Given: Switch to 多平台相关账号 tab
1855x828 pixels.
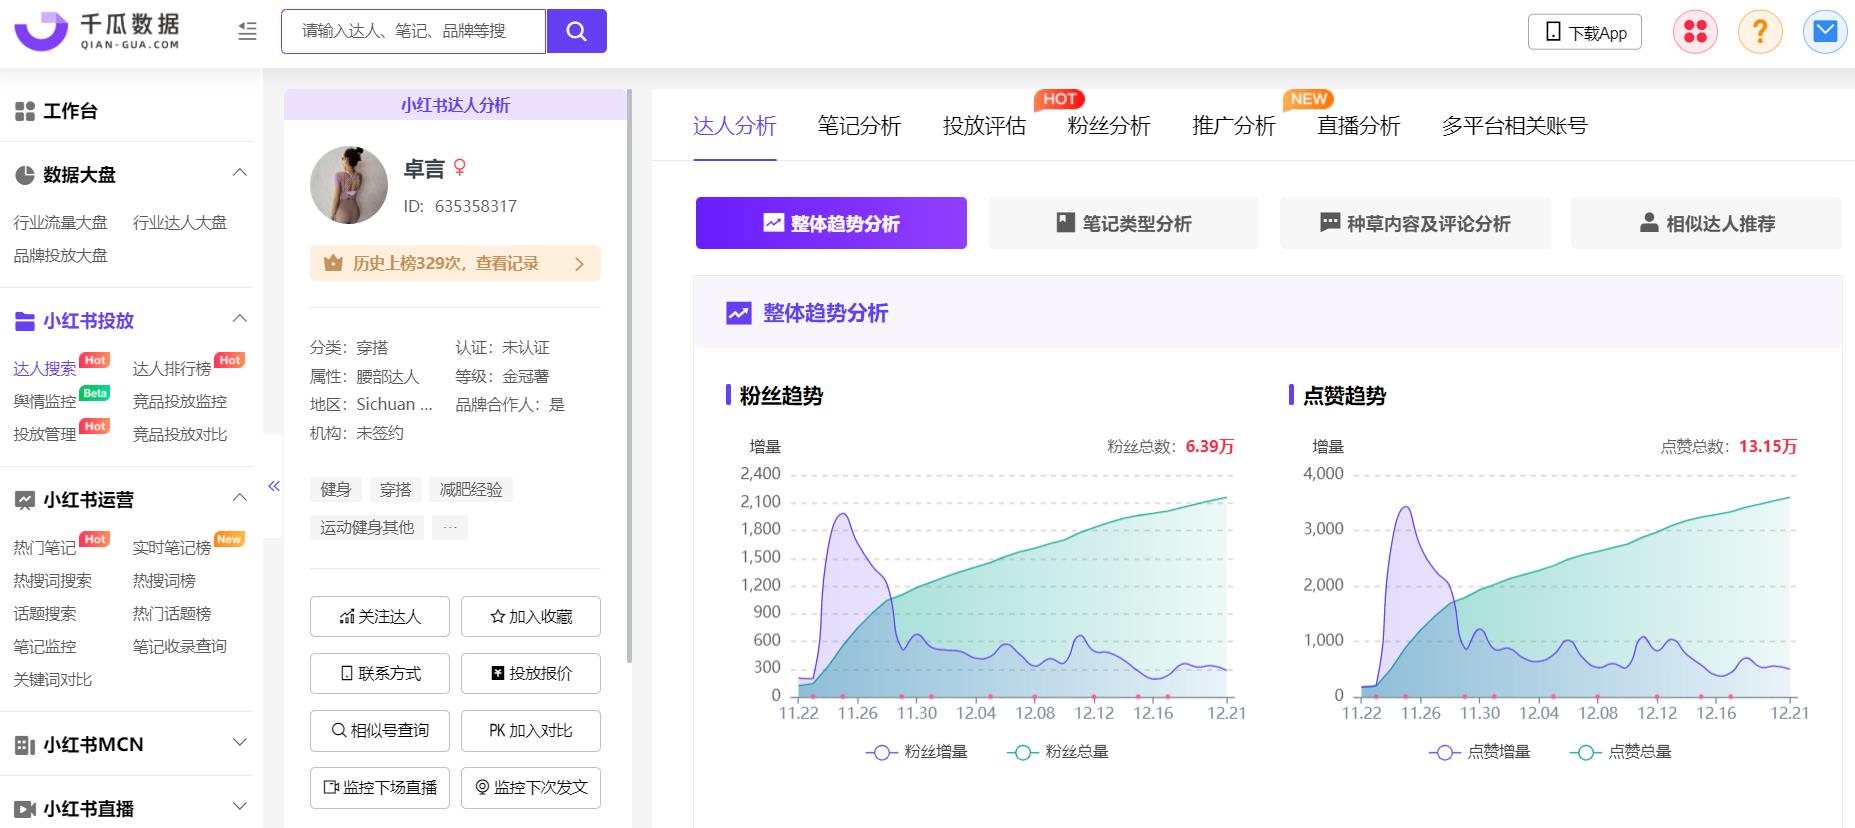Looking at the screenshot, I should coord(1514,126).
